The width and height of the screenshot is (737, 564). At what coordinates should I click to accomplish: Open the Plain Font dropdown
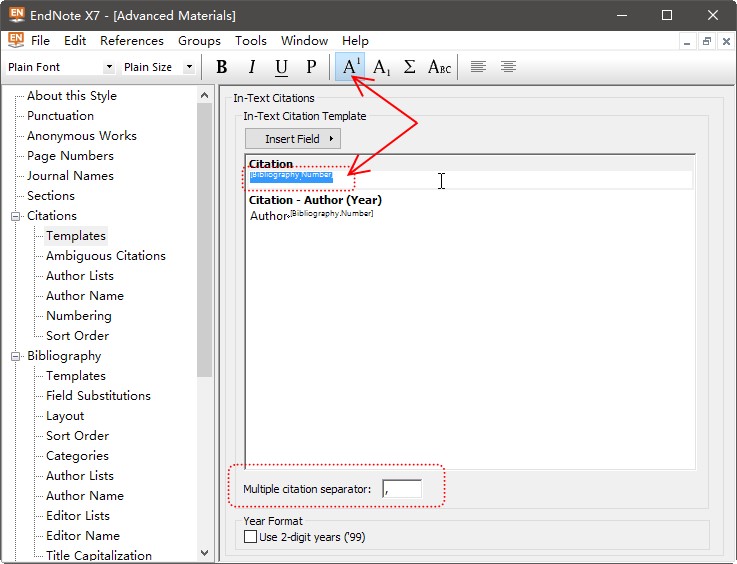[109, 67]
